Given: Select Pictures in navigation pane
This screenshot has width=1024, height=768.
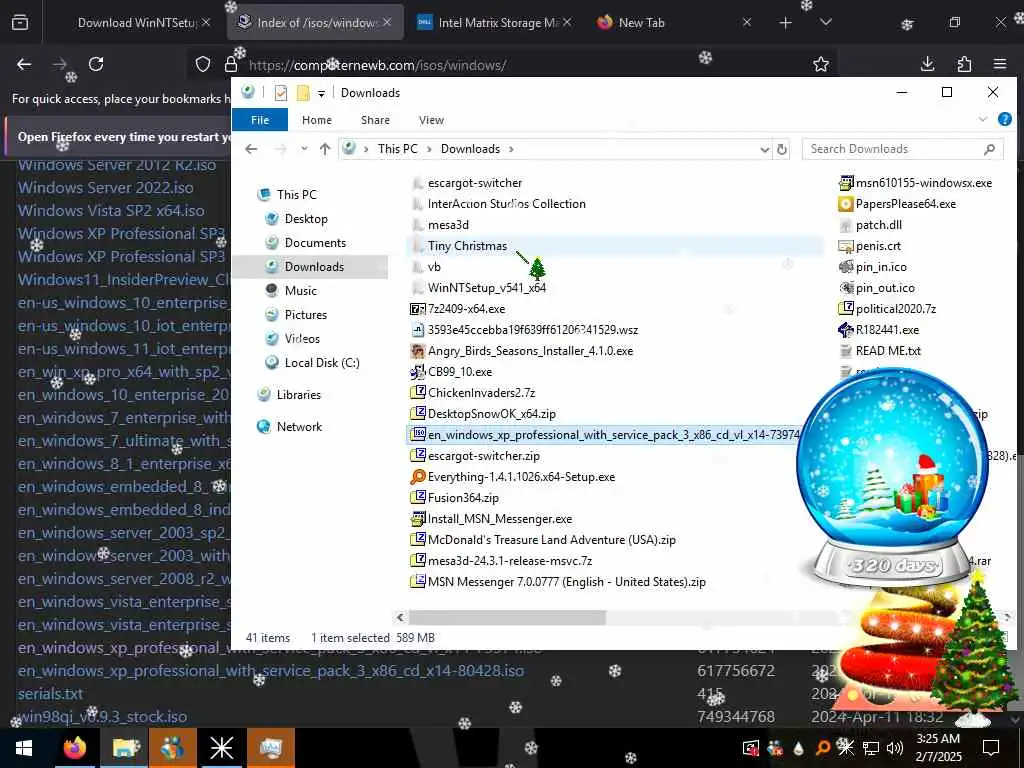Looking at the screenshot, I should (306, 315).
